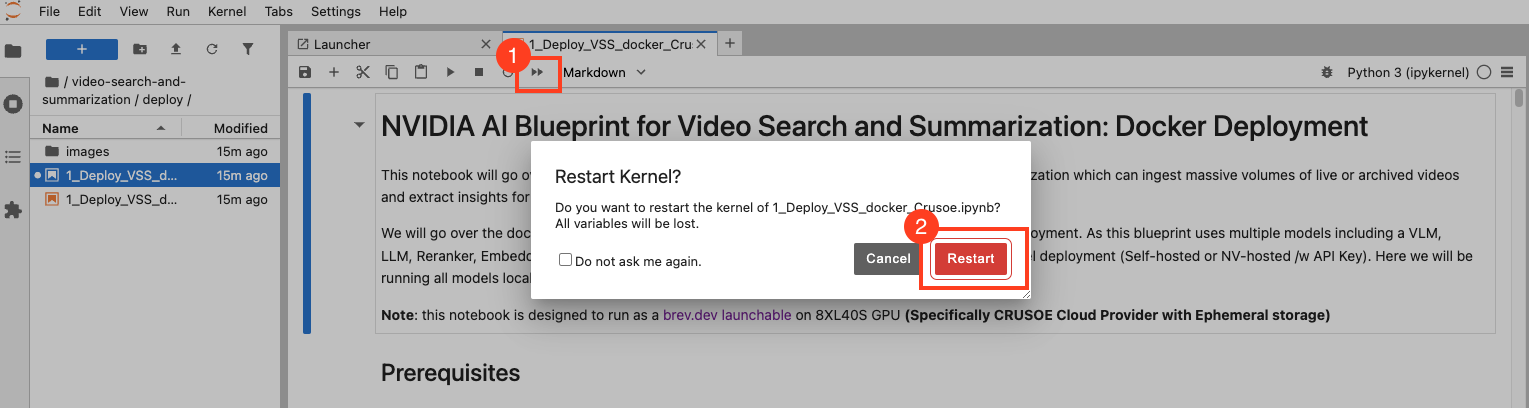Enable the Do not ask me again checkbox
The height and width of the screenshot is (408, 1529).
pyautogui.click(x=566, y=260)
